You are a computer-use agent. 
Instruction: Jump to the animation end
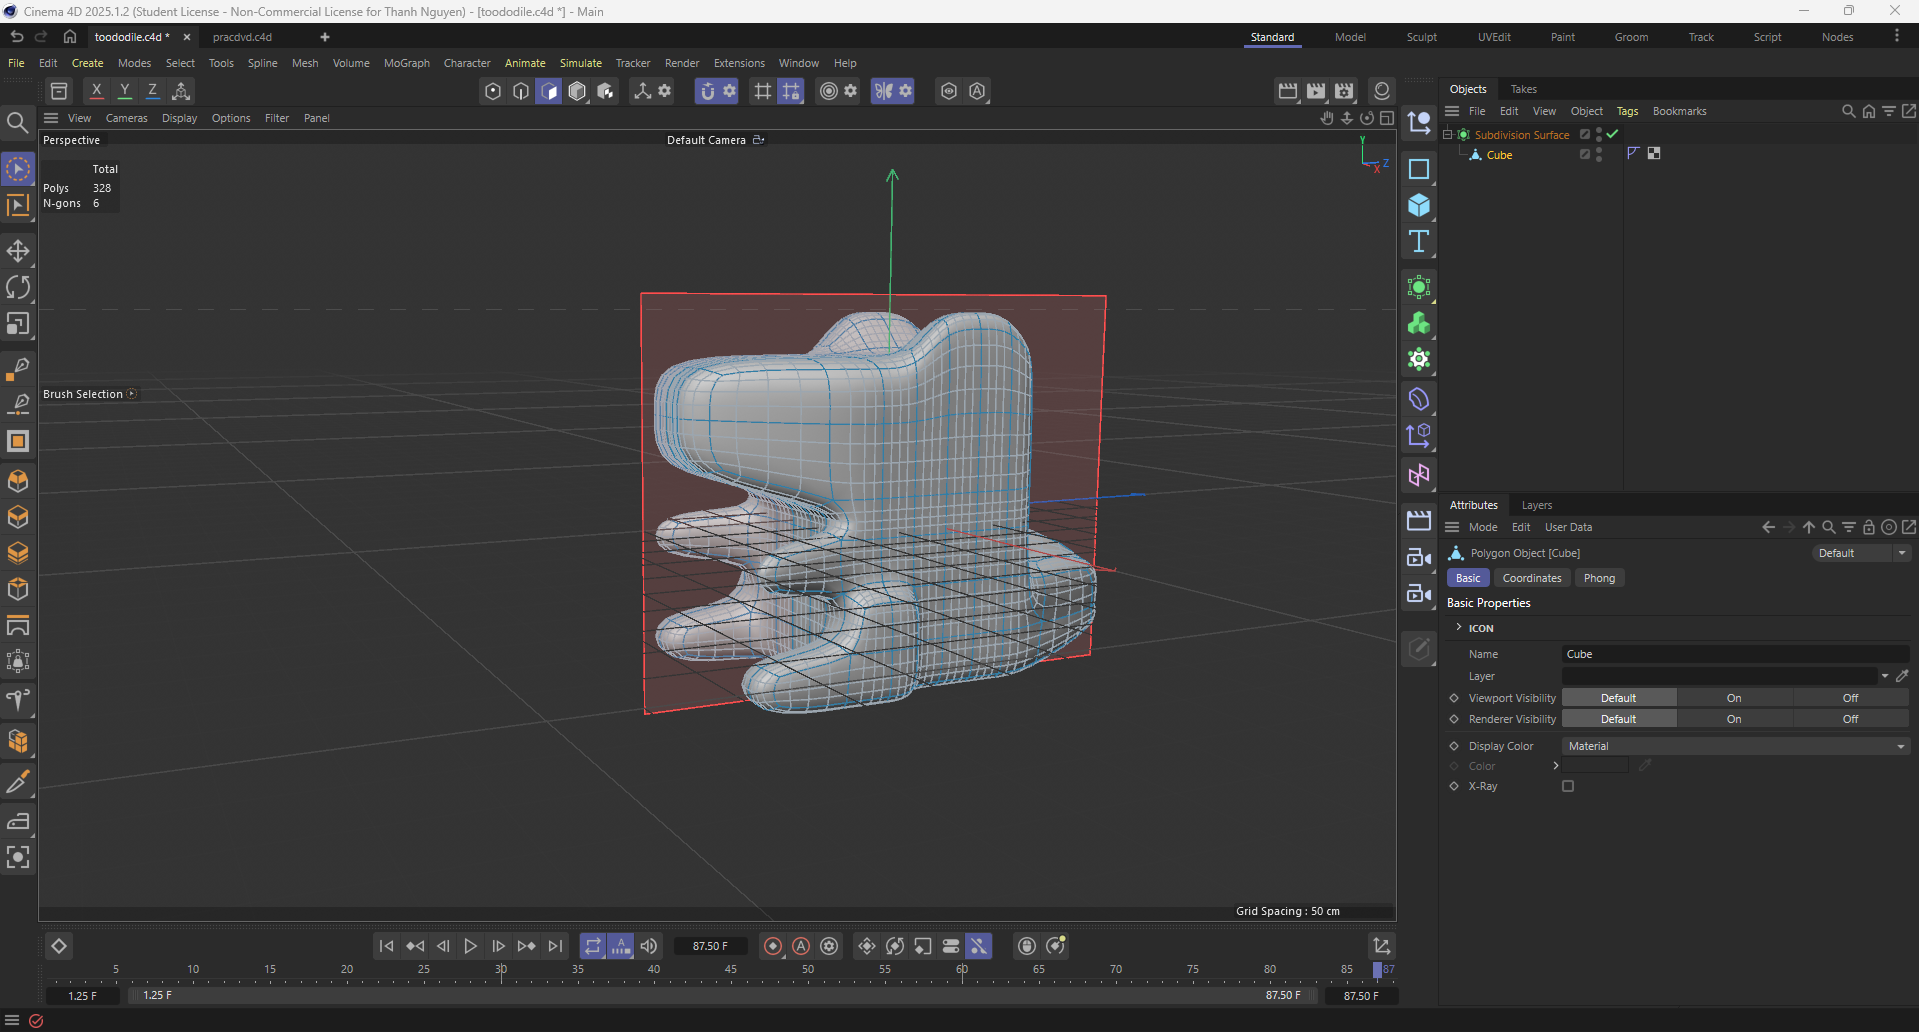tap(555, 946)
